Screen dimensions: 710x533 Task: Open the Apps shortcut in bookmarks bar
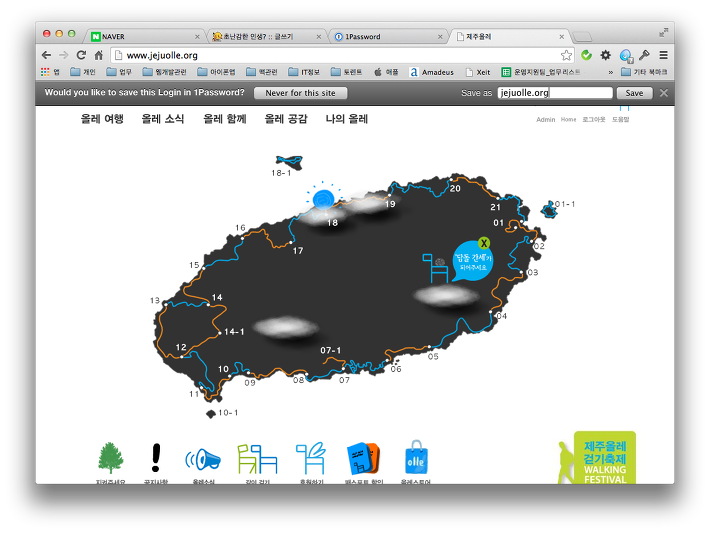click(50, 72)
